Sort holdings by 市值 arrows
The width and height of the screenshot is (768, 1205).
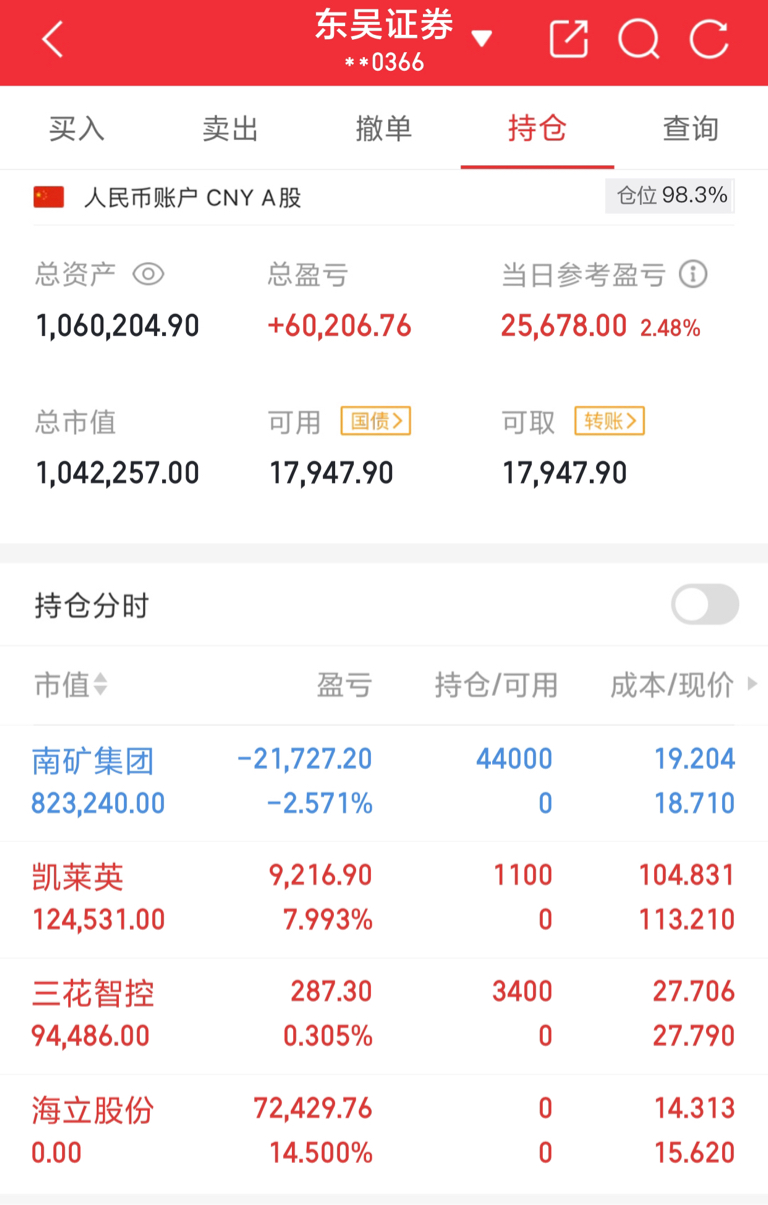(x=99, y=685)
